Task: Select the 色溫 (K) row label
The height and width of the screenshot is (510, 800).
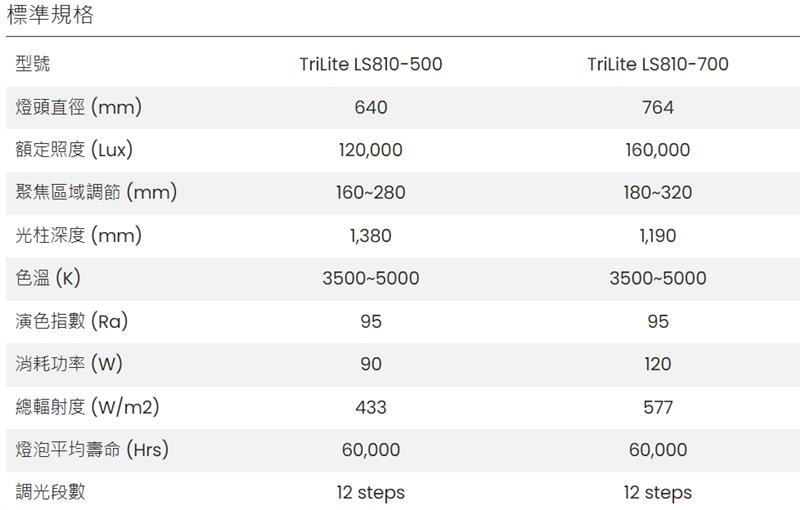Action: pos(48,278)
